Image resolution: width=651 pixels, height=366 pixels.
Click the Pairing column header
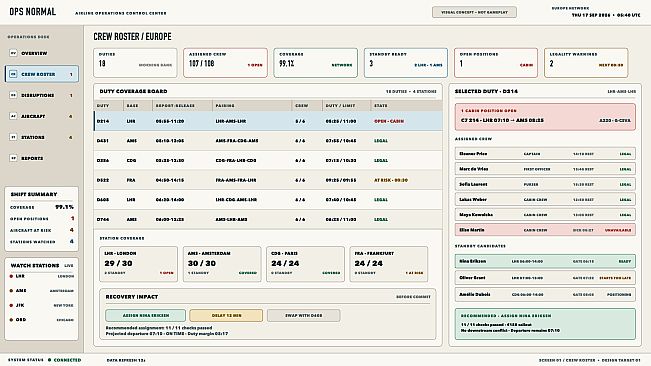[x=252, y=106]
